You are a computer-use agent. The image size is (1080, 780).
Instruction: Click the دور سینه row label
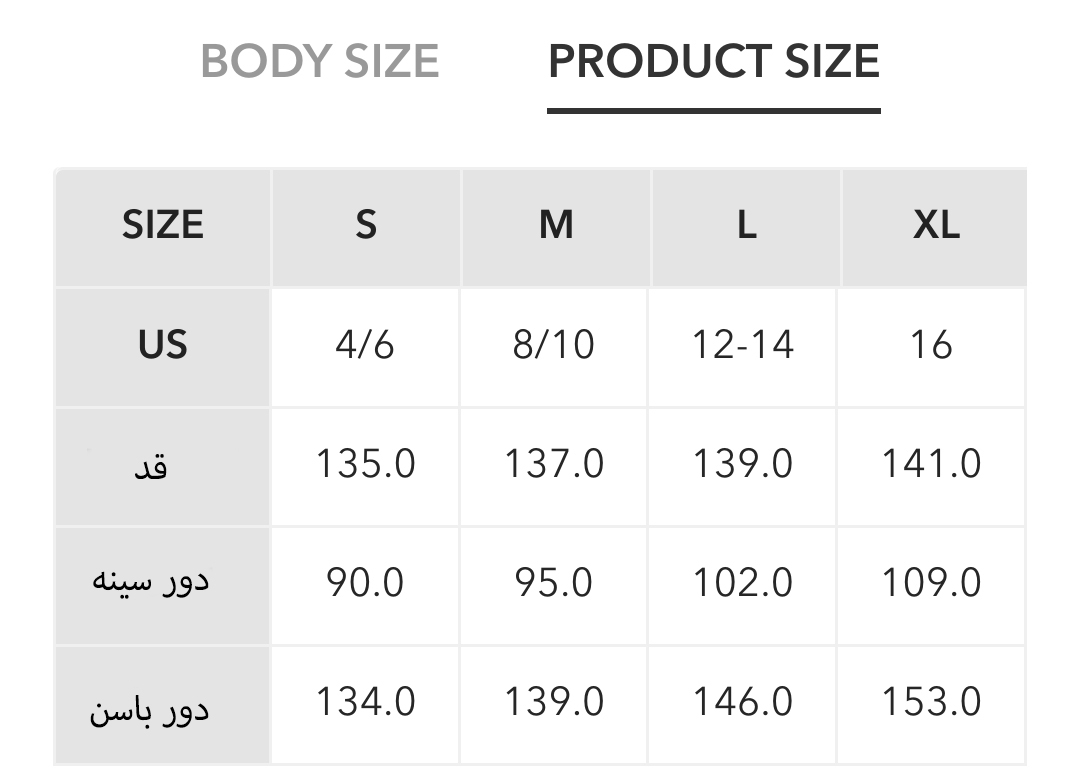coord(150,582)
